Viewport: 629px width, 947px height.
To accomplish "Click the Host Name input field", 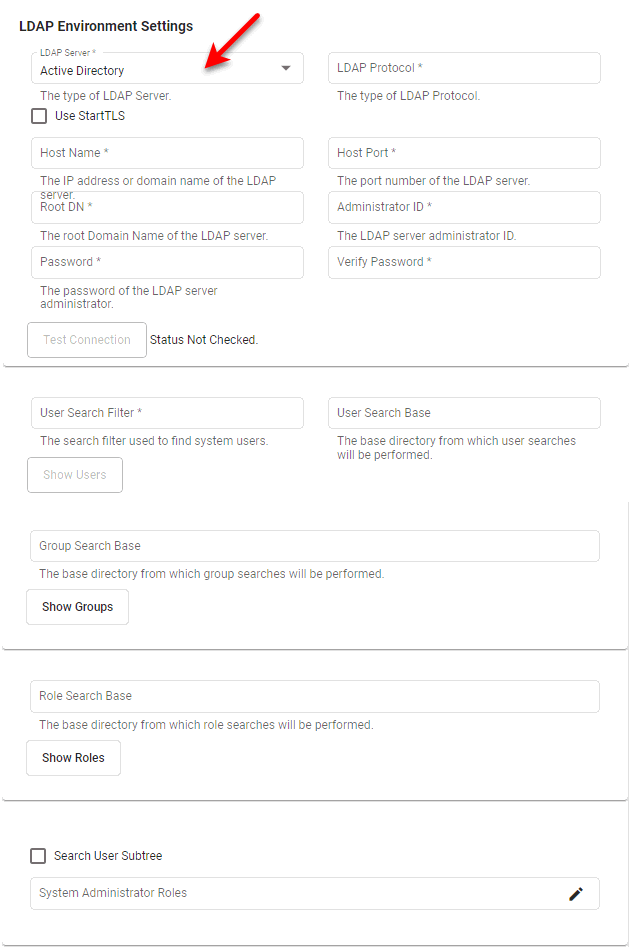I will tap(167, 153).
